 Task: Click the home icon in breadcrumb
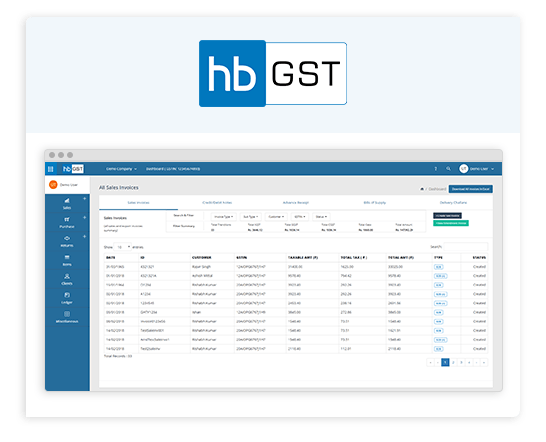tap(422, 189)
